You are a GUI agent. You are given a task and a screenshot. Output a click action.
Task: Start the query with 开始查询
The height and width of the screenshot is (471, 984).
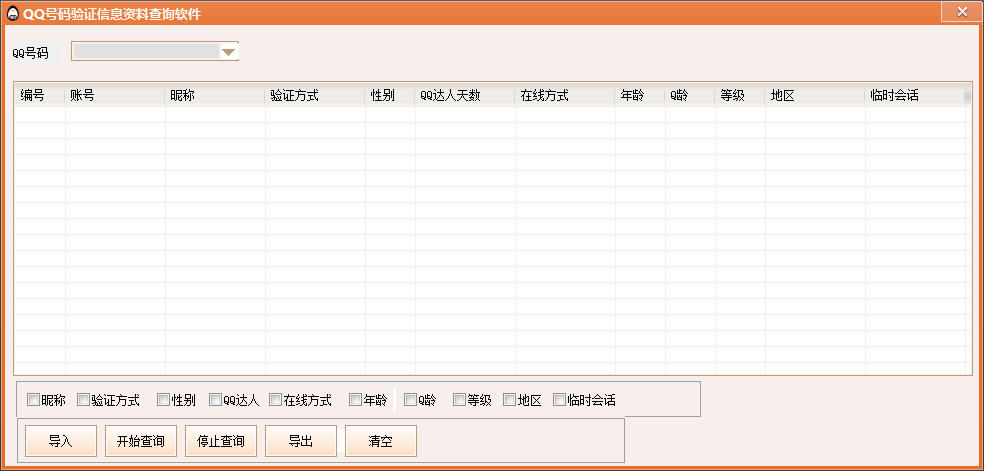[x=141, y=441]
